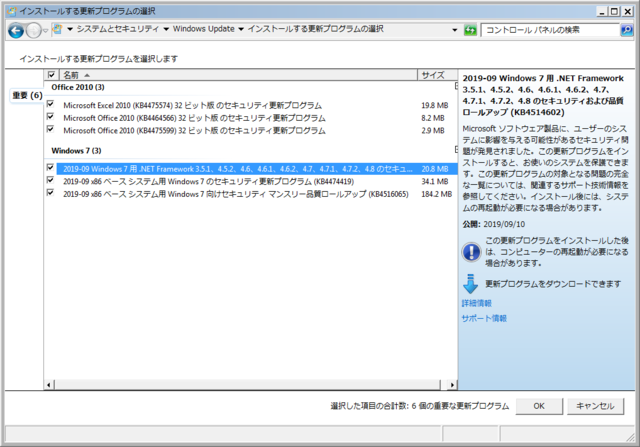Click the キャンセル button
Viewport: 640px width, 447px height.
click(x=595, y=406)
